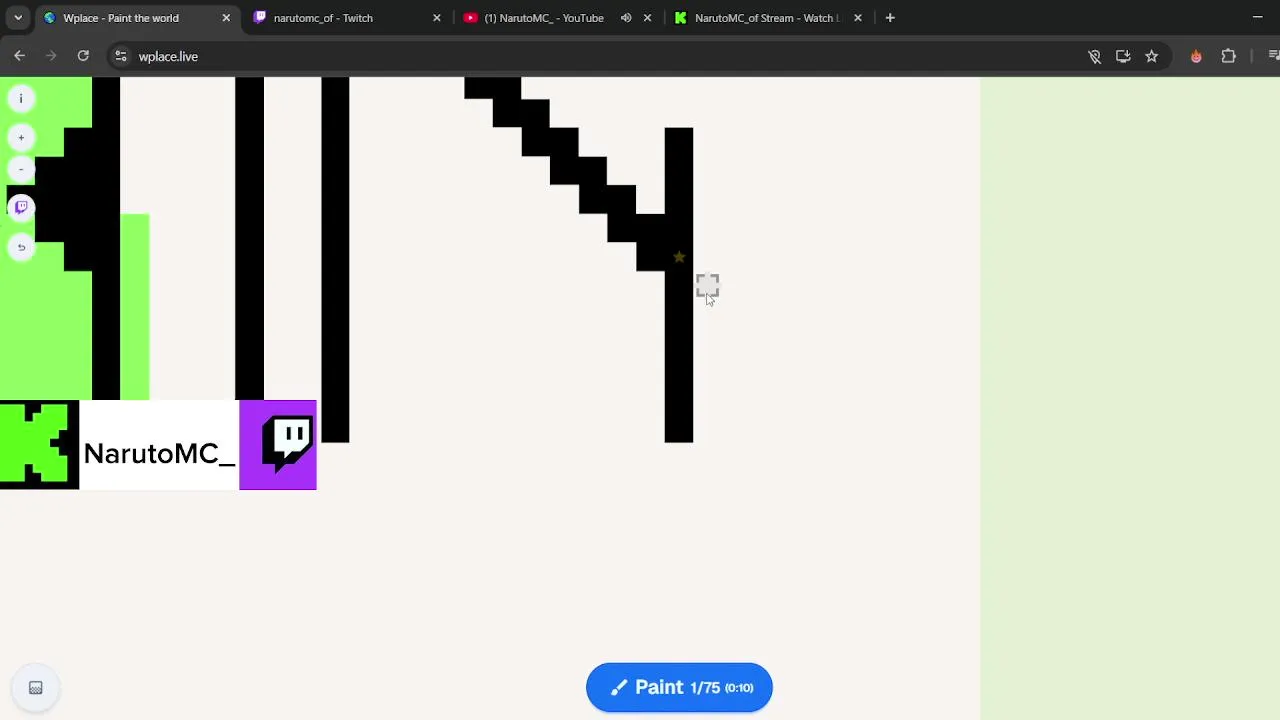Zoom out with the minus button
Screen dimensions: 1280x720
(x=21, y=170)
